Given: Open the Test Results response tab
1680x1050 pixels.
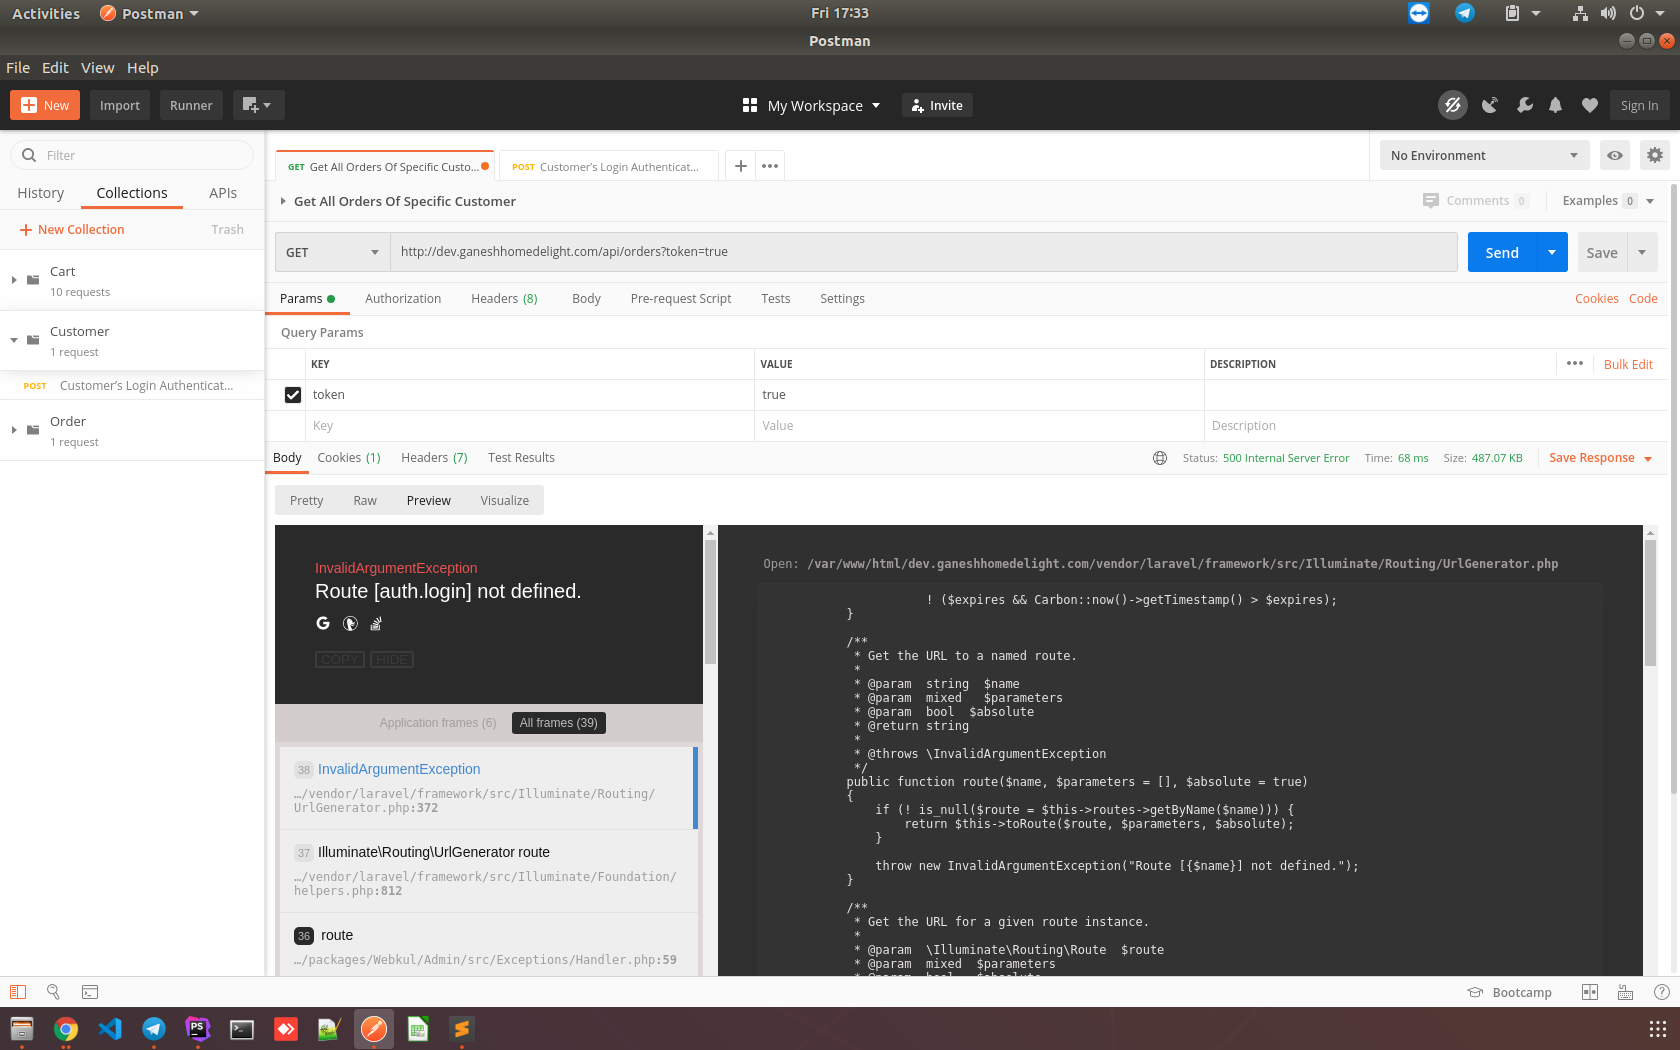Looking at the screenshot, I should (521, 458).
